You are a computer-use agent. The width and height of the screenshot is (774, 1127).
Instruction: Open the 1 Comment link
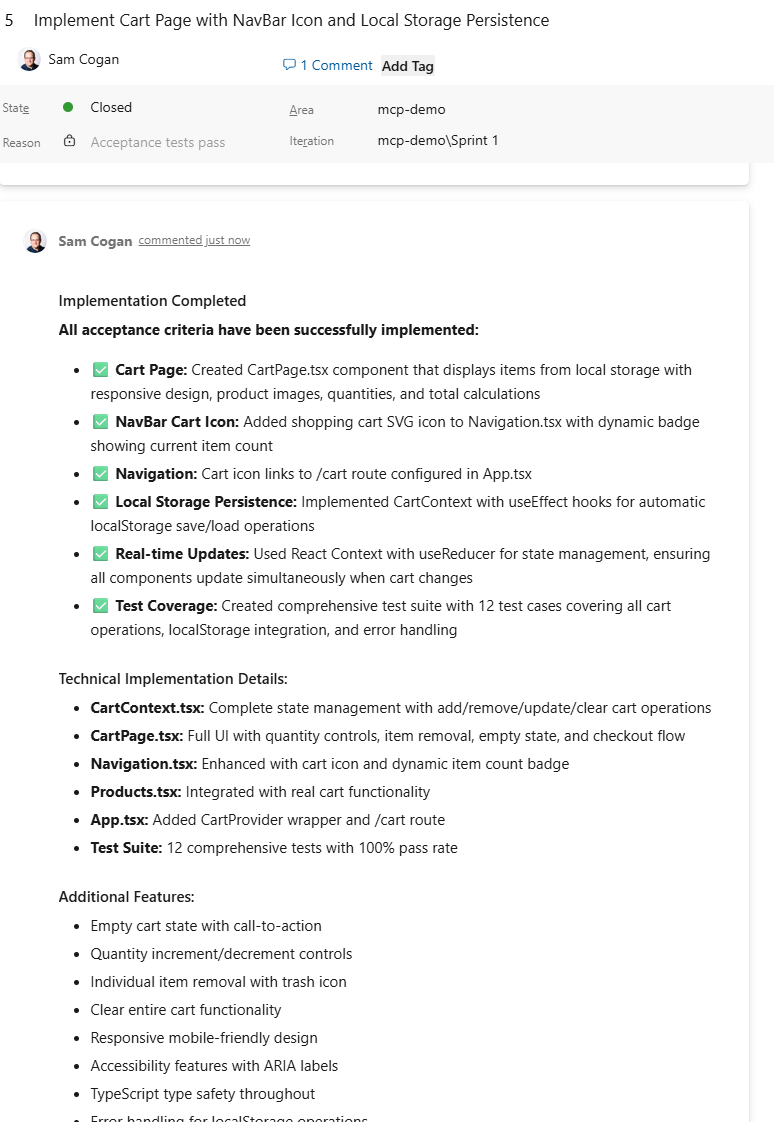[x=336, y=65]
